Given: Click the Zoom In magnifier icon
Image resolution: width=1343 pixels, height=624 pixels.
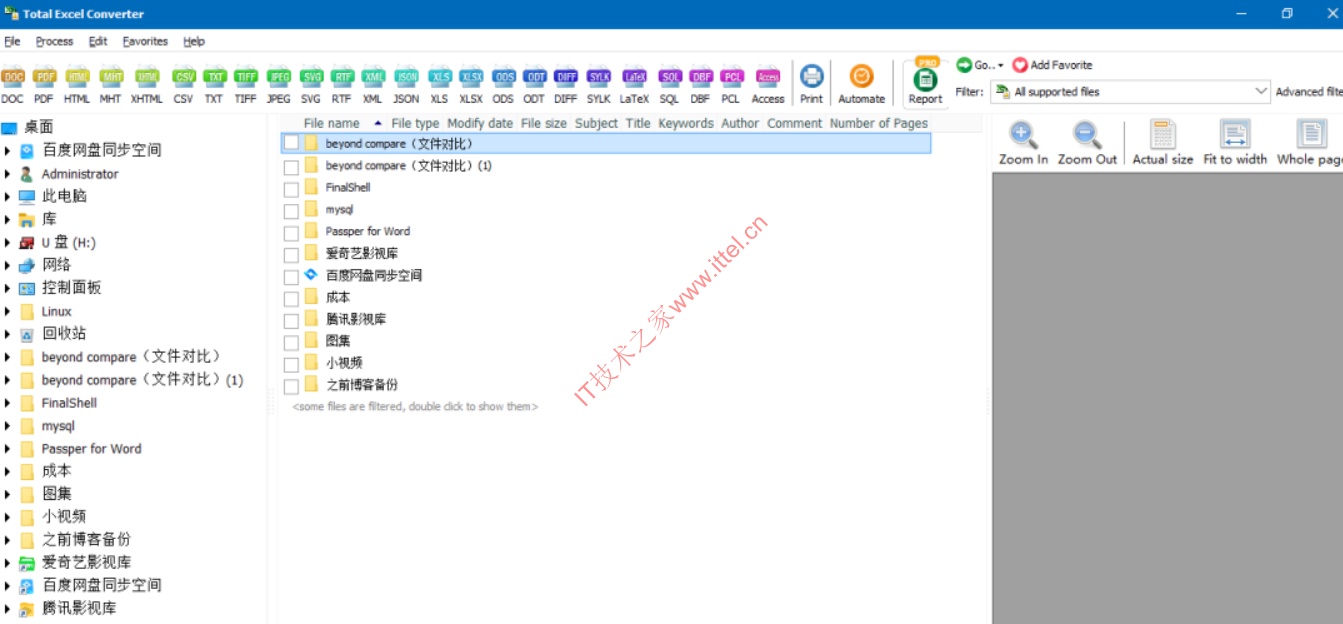Looking at the screenshot, I should pyautogui.click(x=1023, y=135).
